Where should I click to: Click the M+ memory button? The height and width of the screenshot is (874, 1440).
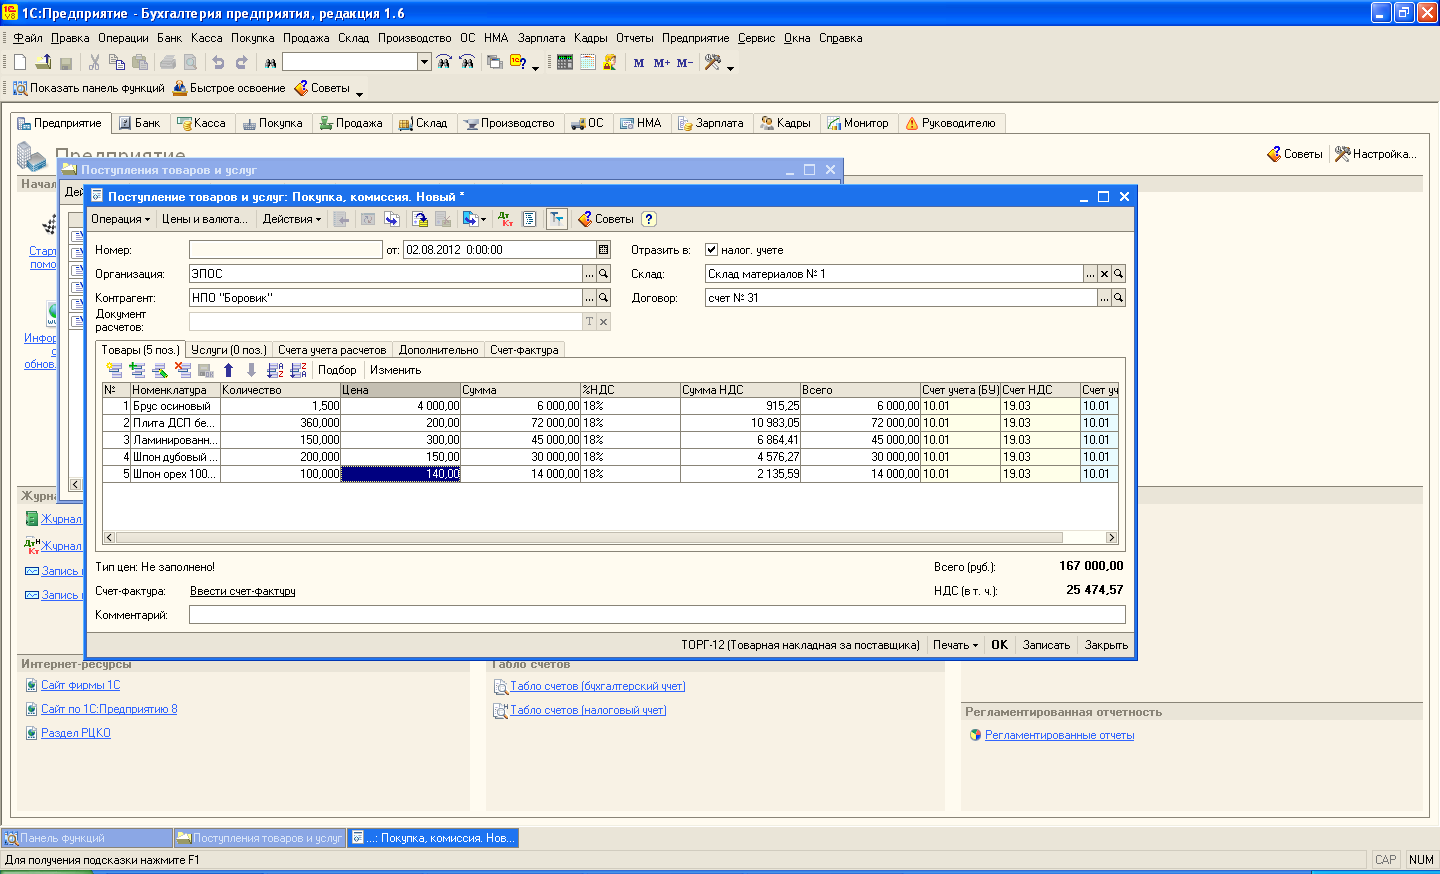click(x=662, y=62)
